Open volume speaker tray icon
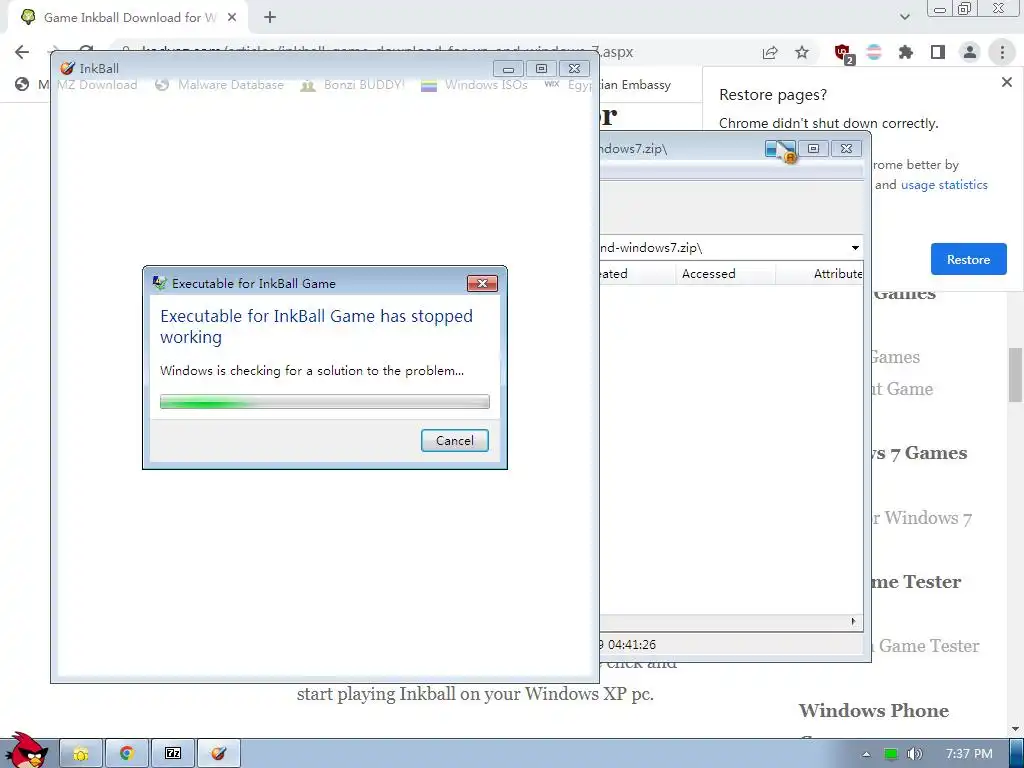 coord(914,754)
